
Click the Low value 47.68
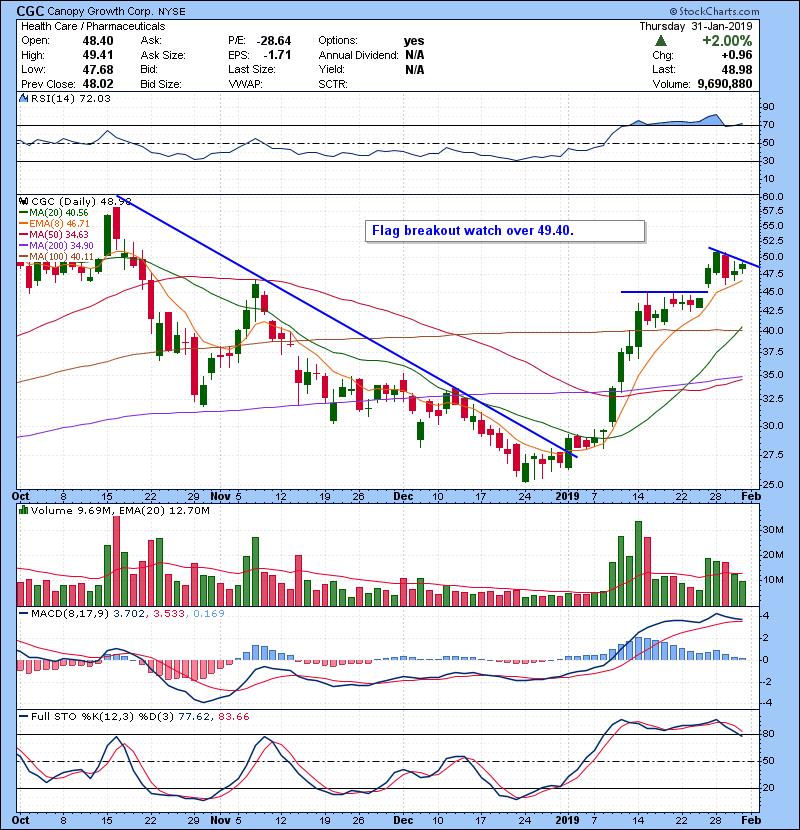click(98, 69)
